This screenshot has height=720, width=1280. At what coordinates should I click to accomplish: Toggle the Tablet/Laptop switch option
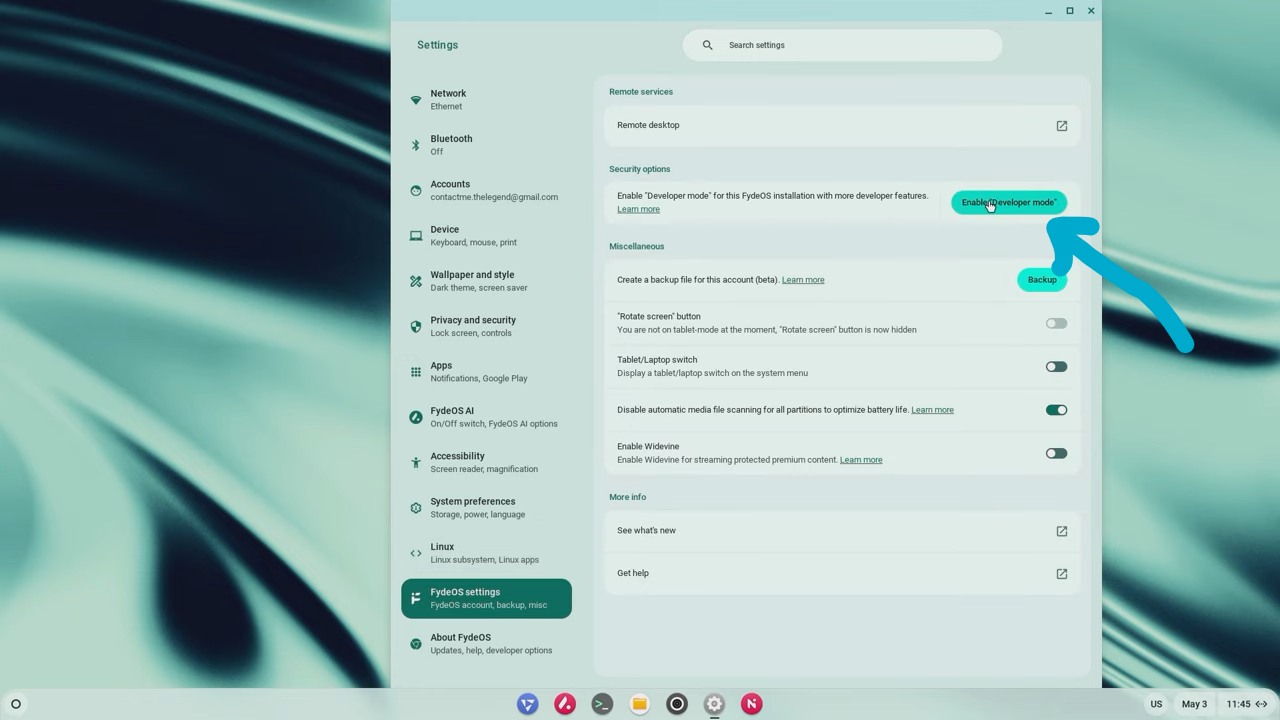click(x=1056, y=367)
